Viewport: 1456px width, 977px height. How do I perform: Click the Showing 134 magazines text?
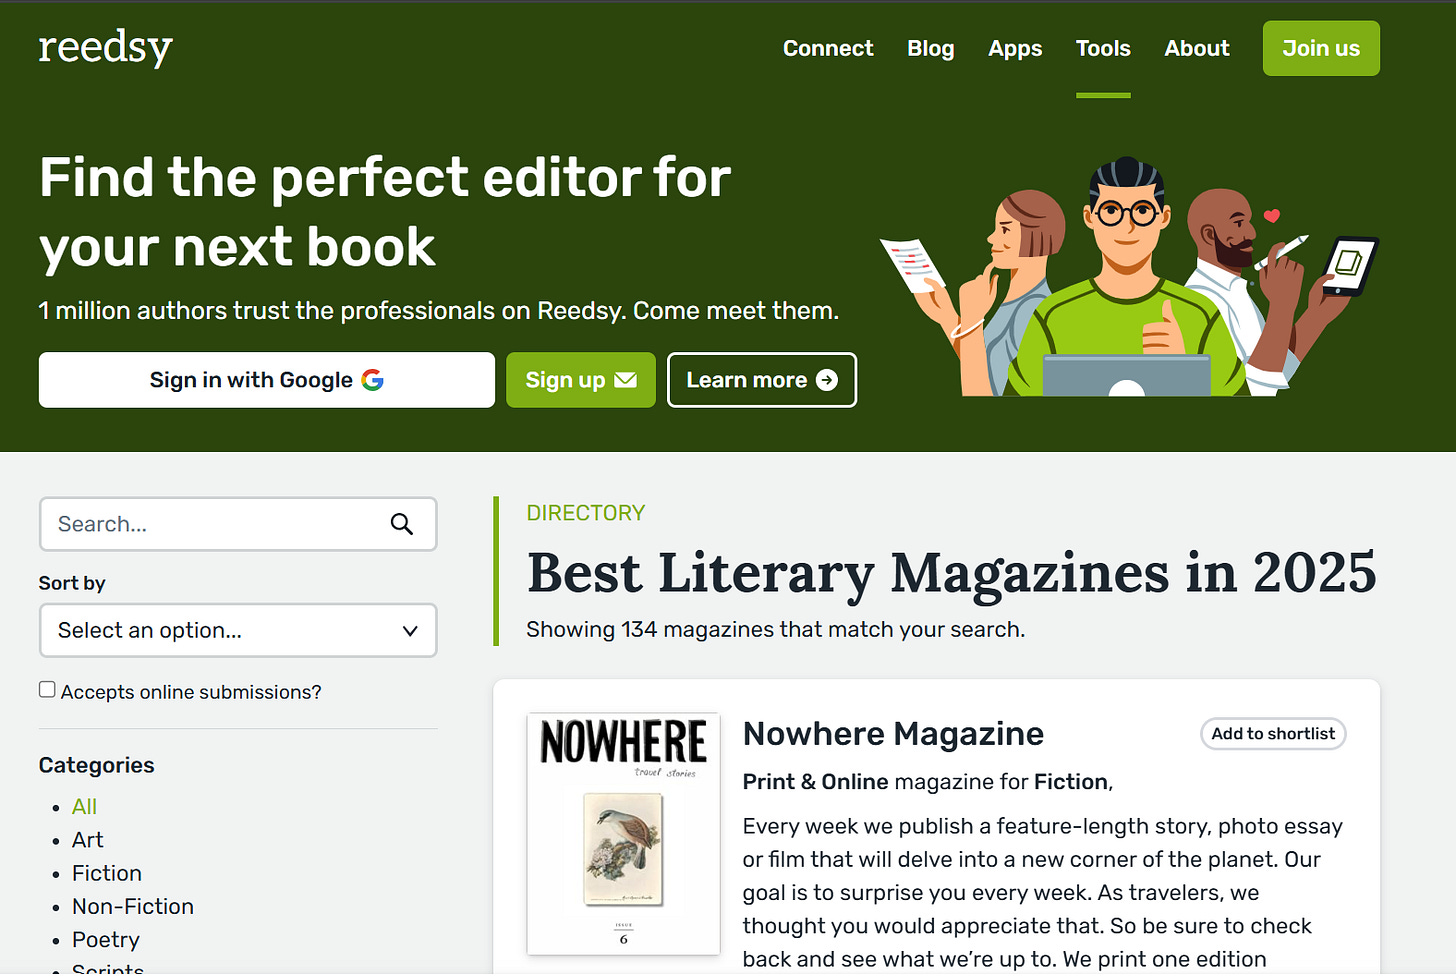pos(776,630)
